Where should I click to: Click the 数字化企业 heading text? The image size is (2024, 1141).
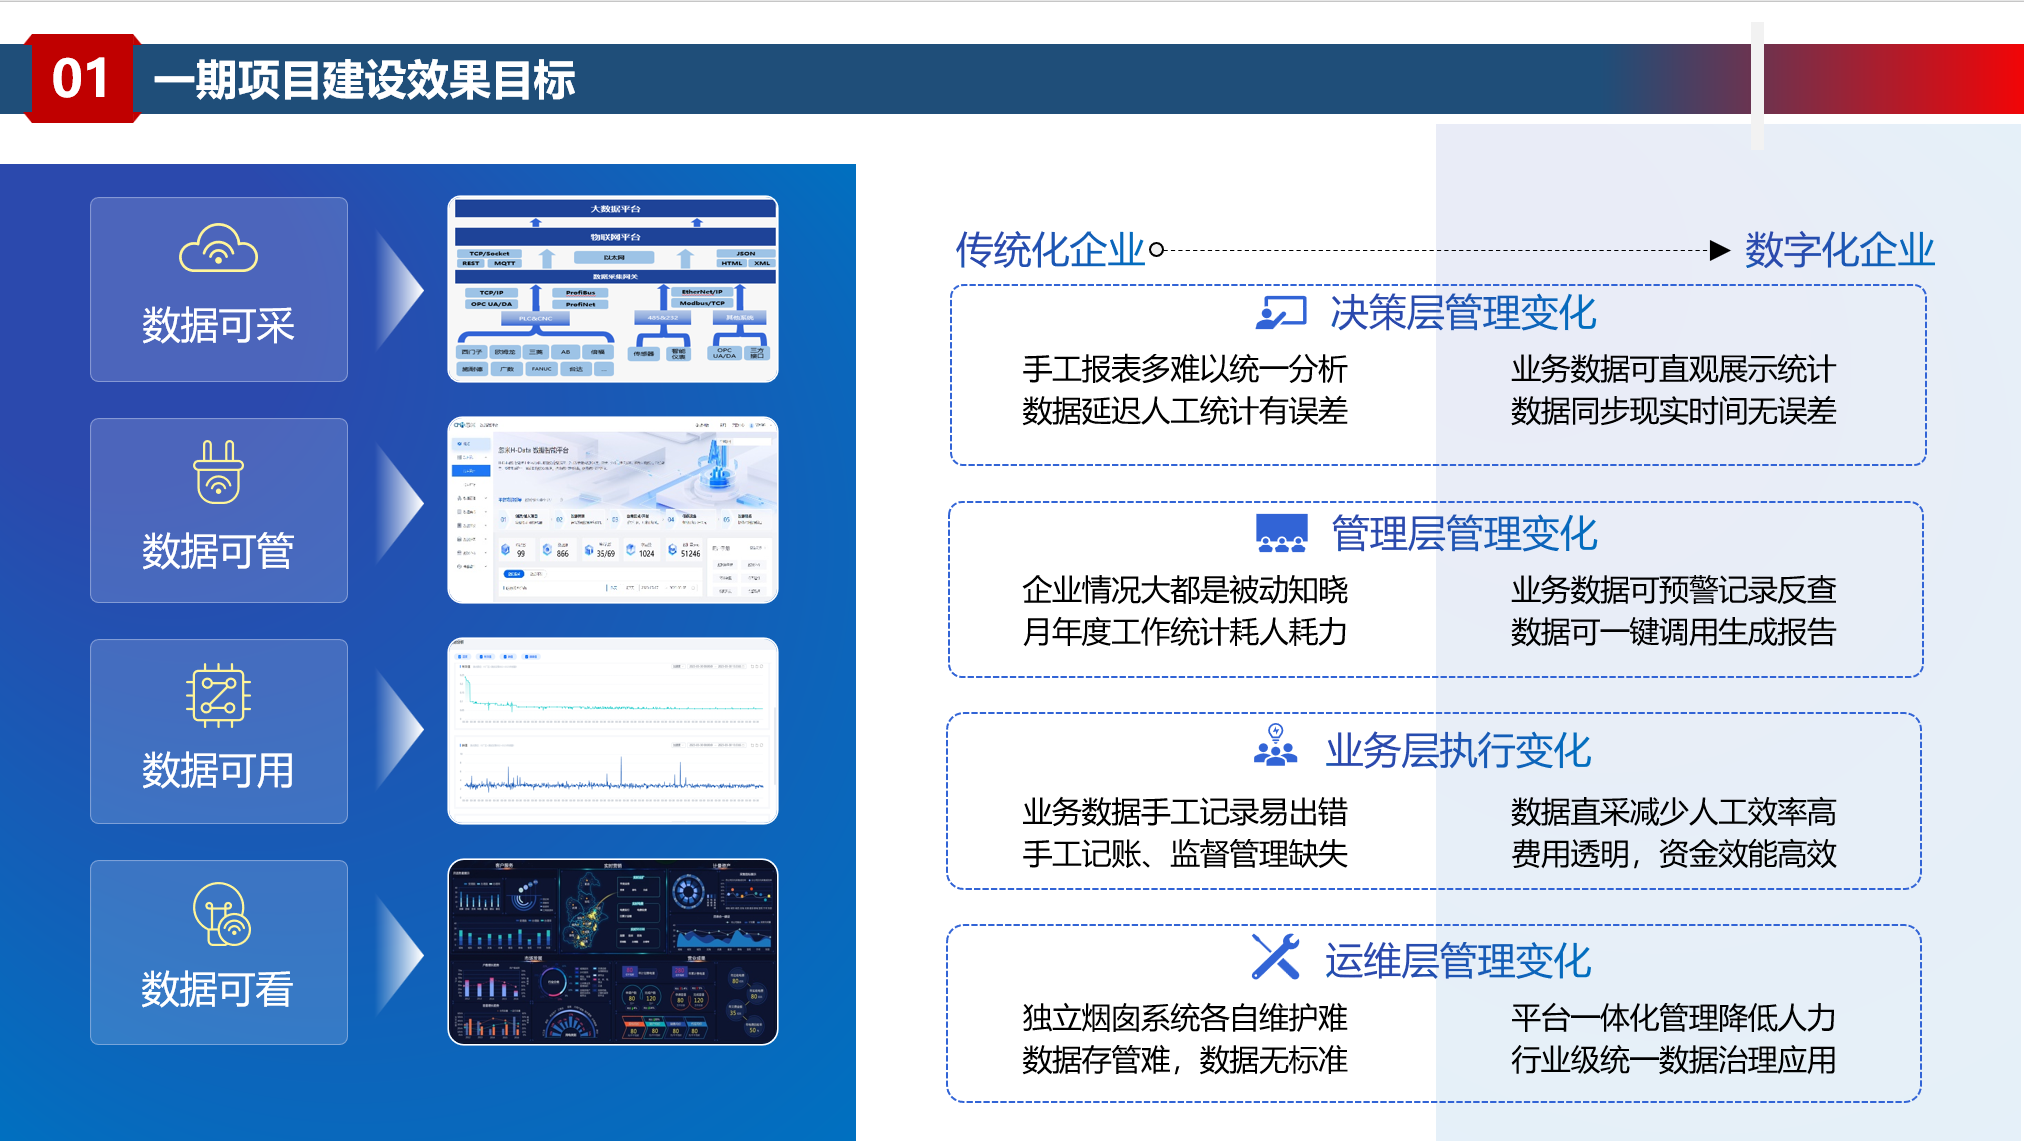coord(1839,250)
